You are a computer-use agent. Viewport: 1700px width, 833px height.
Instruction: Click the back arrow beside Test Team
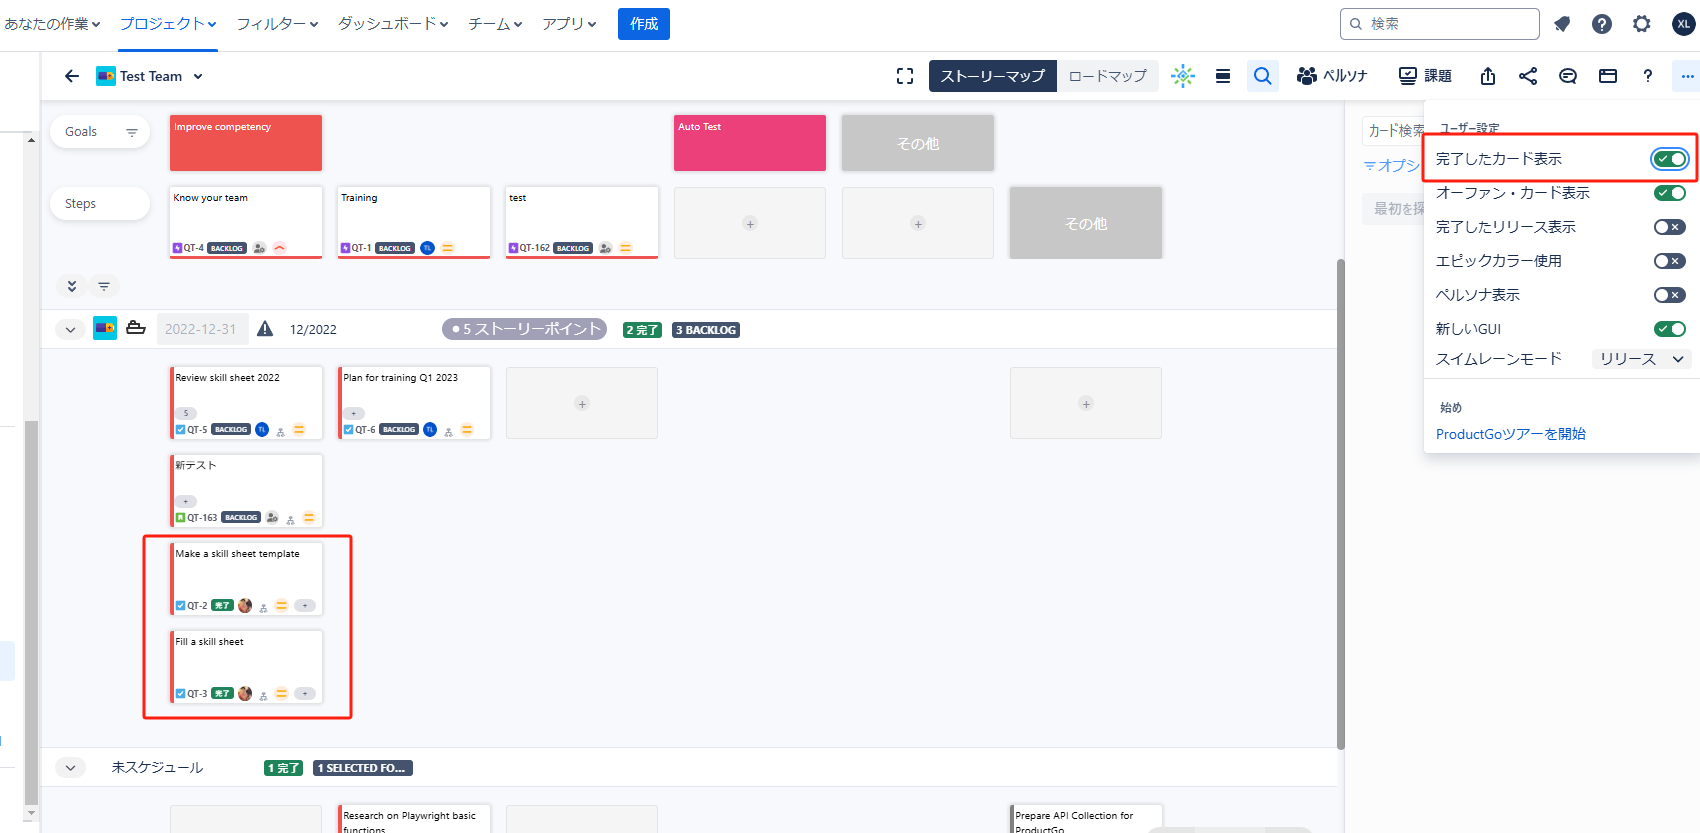71,76
